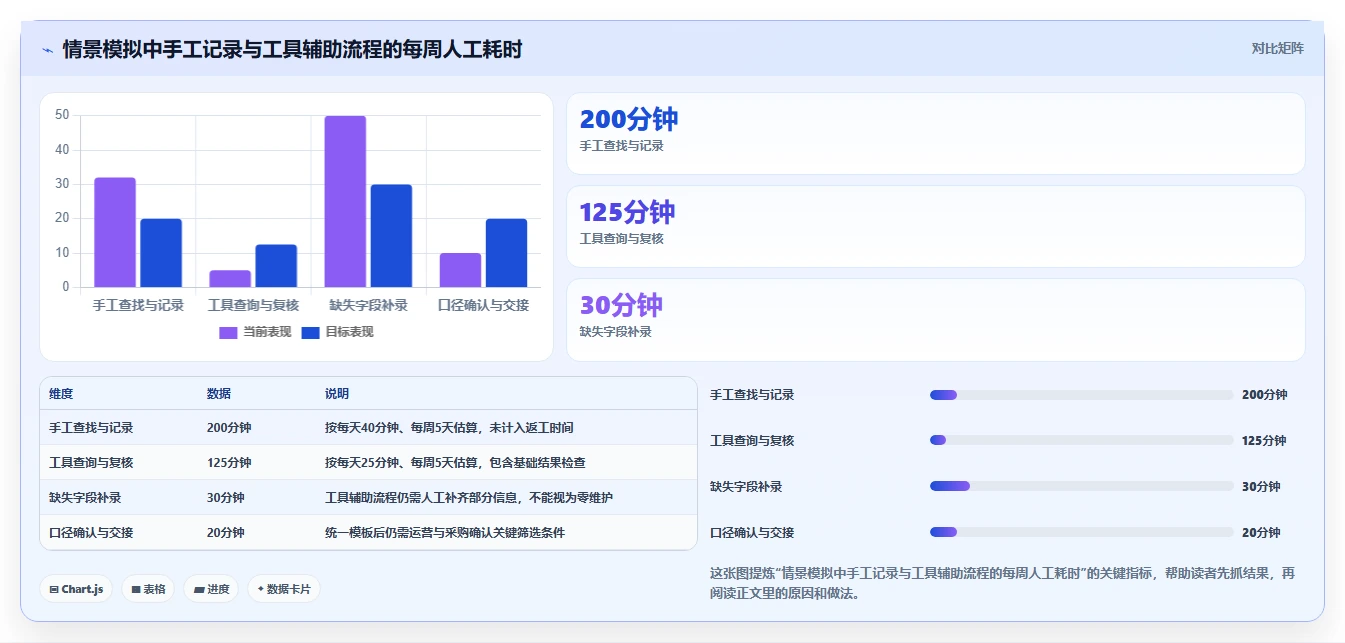
Task: Select the 数据卡片 tag chip
Action: 284,589
